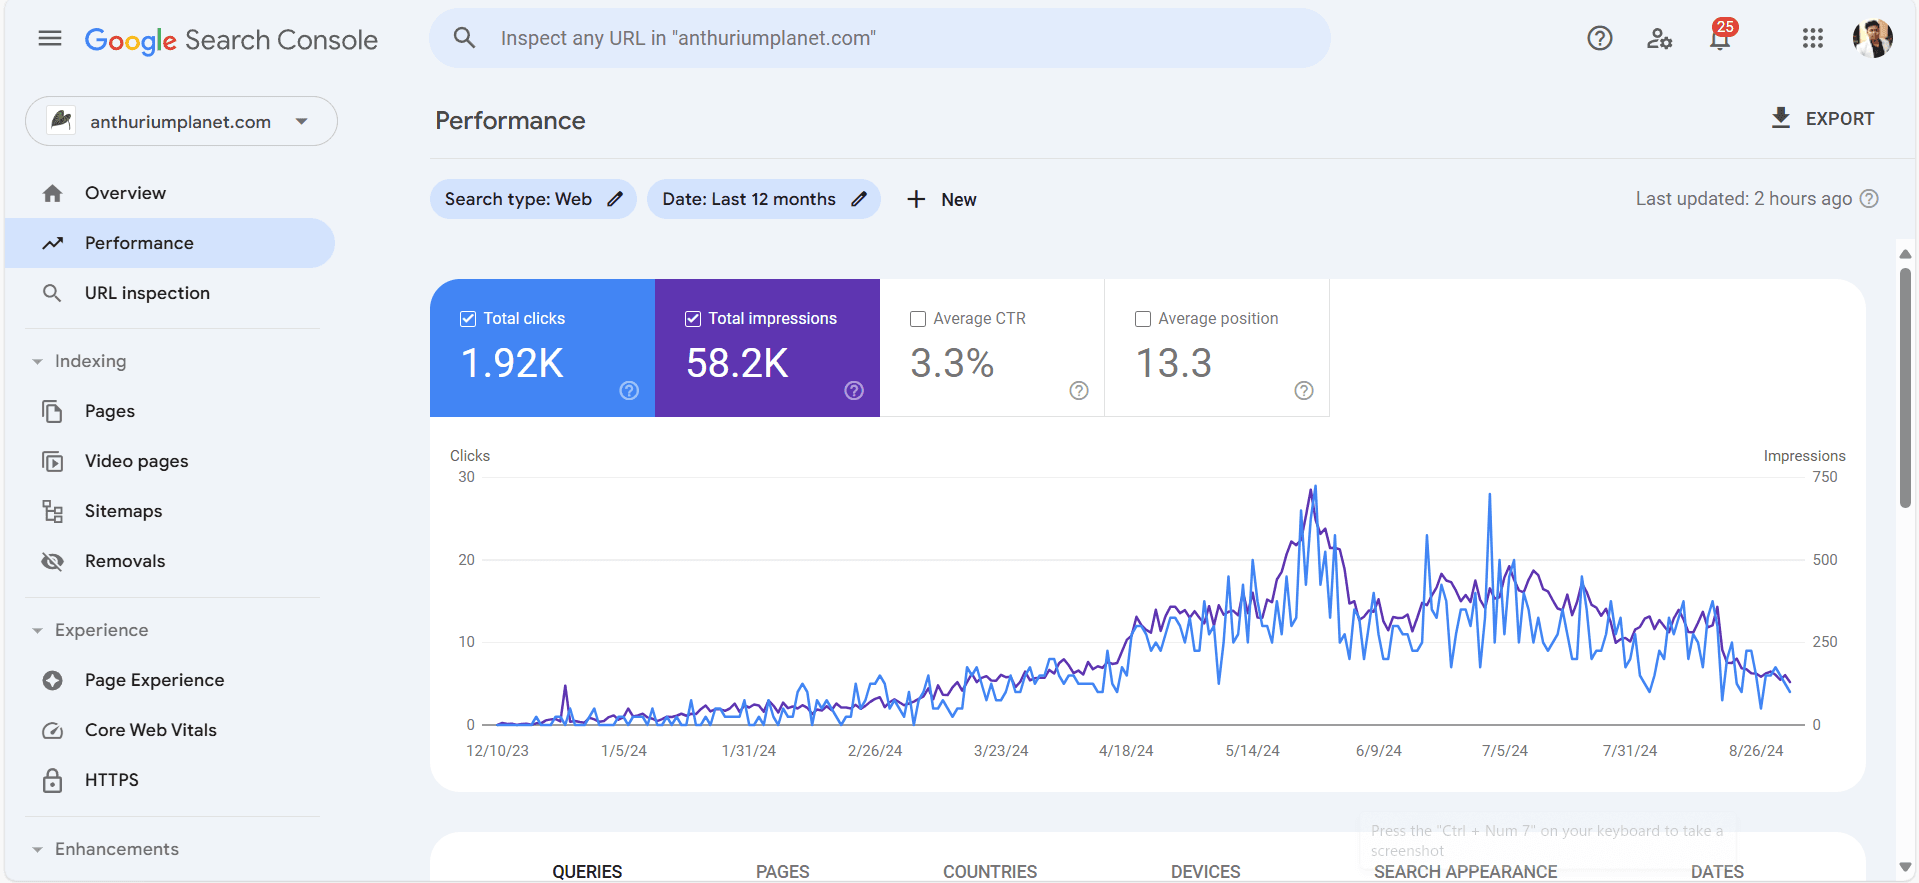This screenshot has height=883, width=1919.
Task: Click the help icon beside Last updated
Action: (x=1869, y=199)
